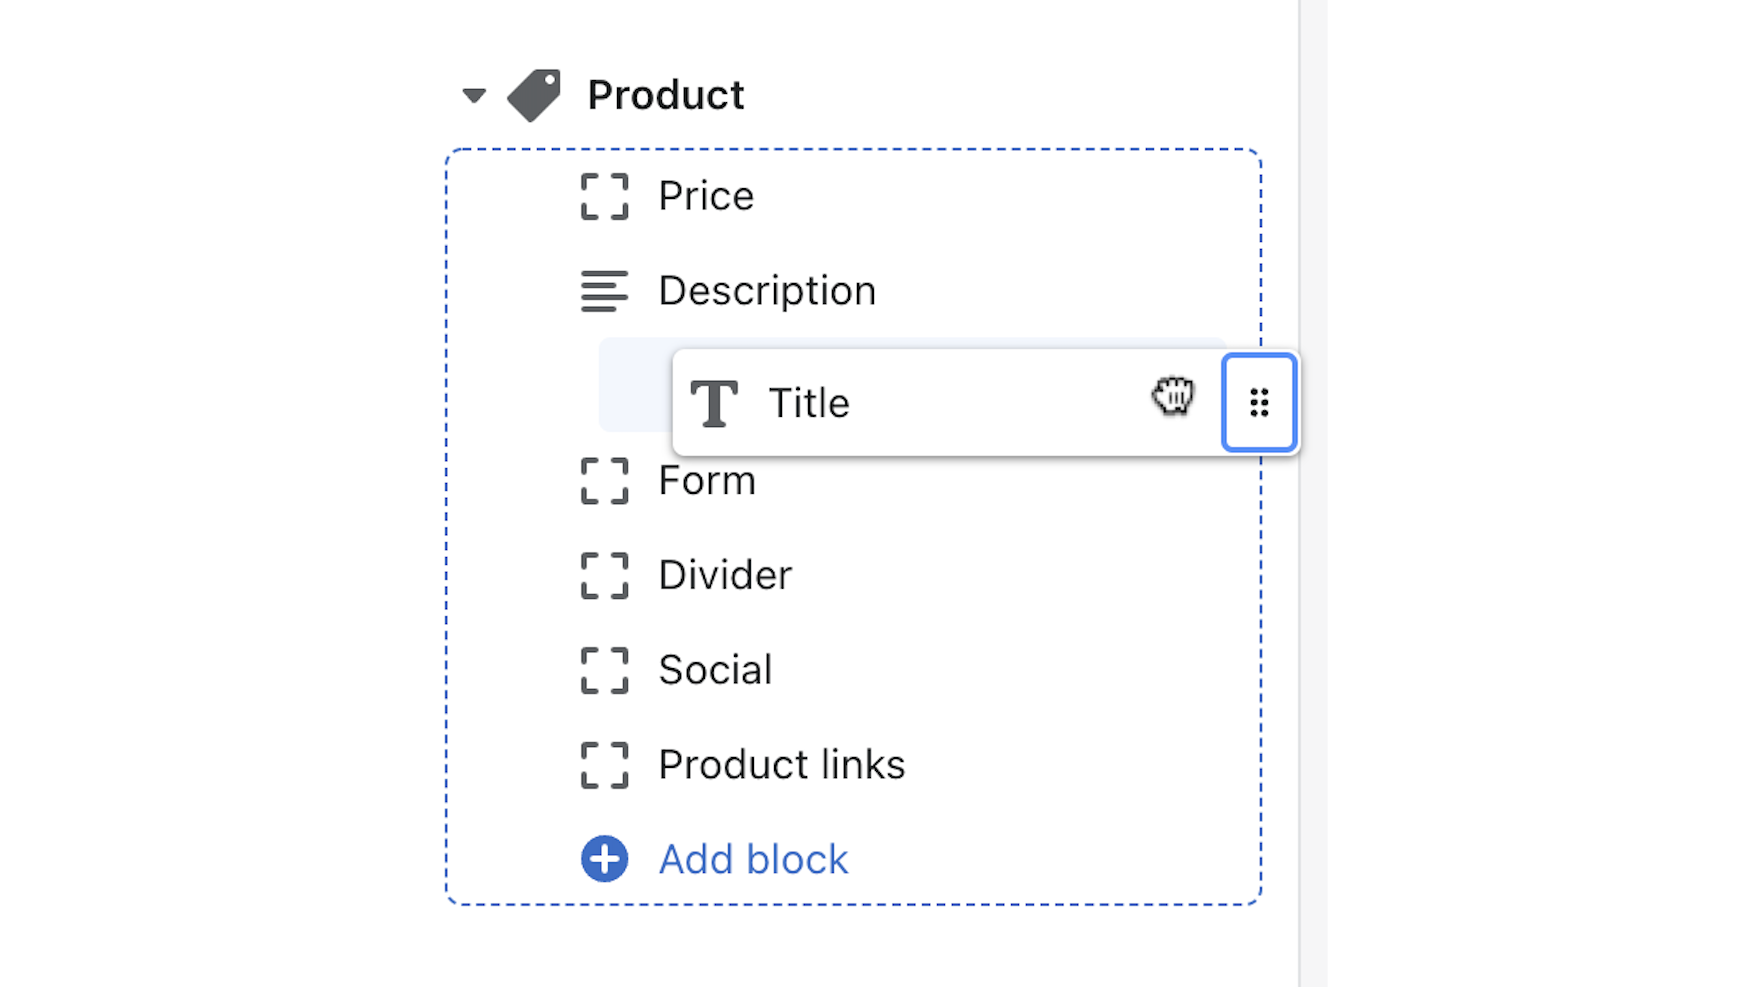Click the Divider block icon

(x=604, y=576)
